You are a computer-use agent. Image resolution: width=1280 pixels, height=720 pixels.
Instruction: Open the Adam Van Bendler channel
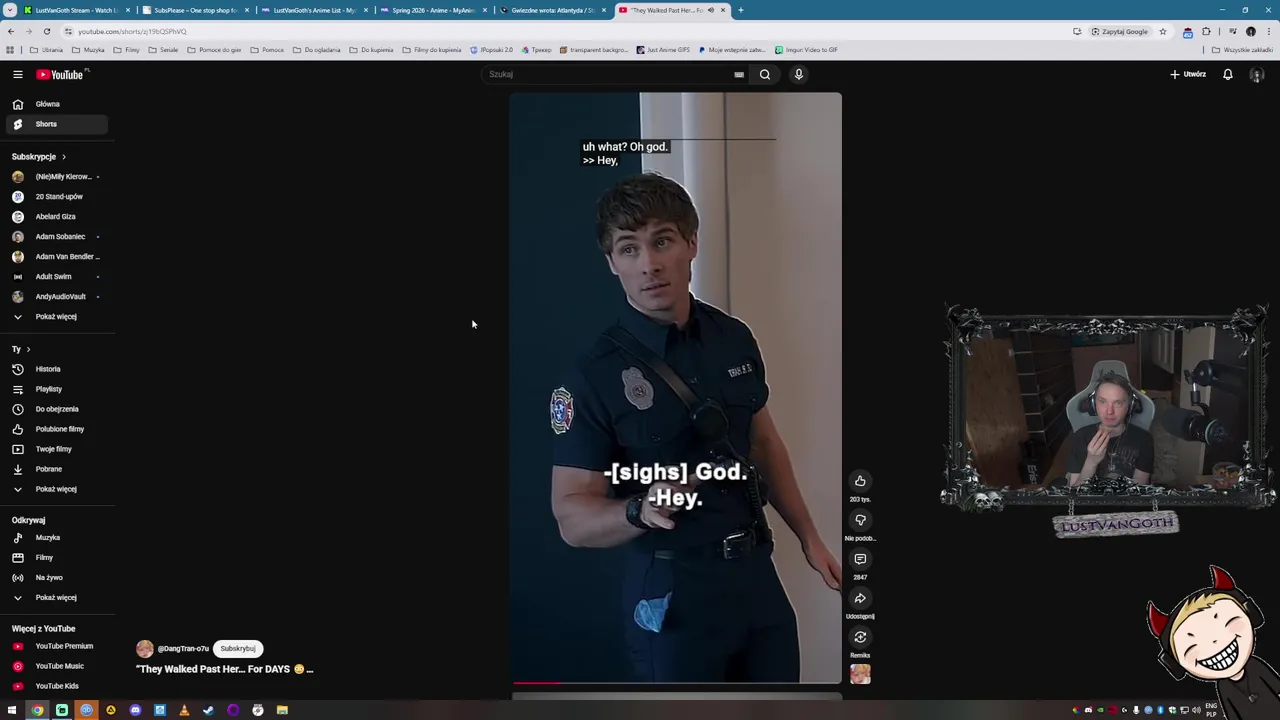pyautogui.click(x=56, y=257)
